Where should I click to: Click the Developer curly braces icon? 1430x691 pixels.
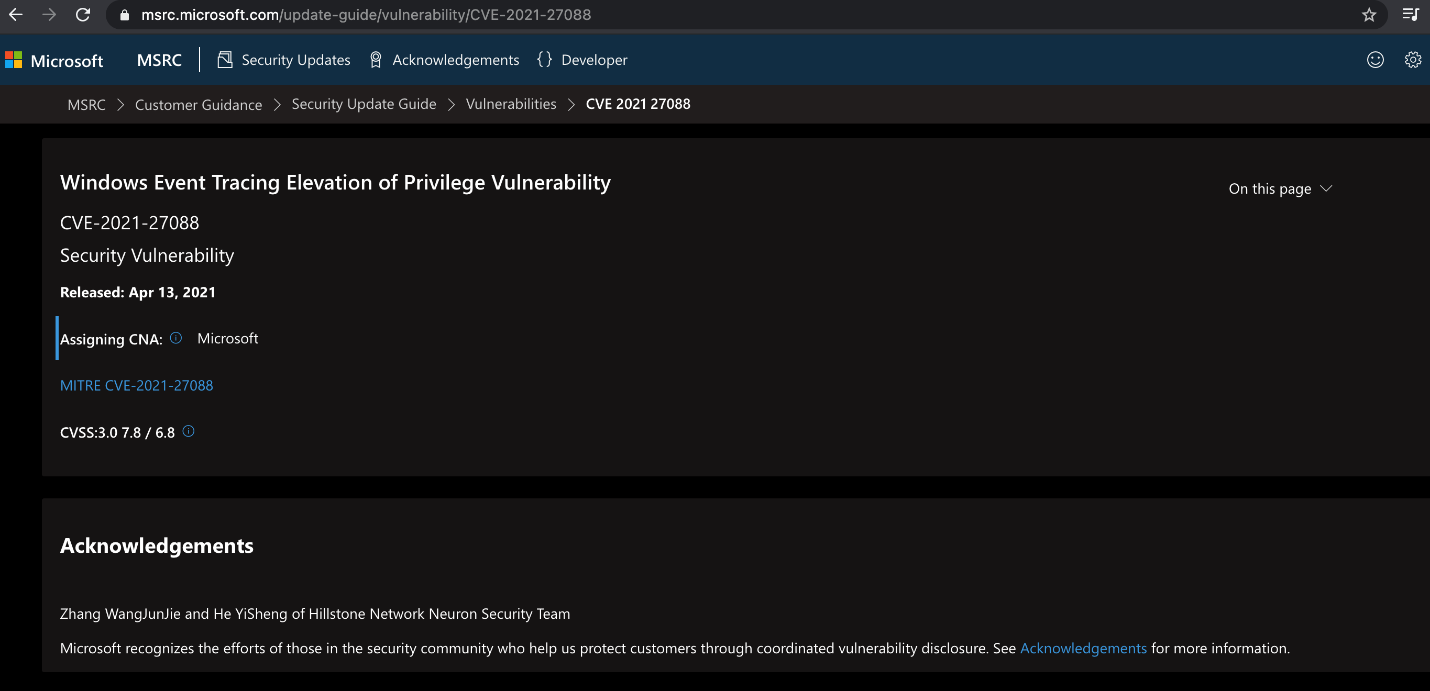tap(544, 60)
